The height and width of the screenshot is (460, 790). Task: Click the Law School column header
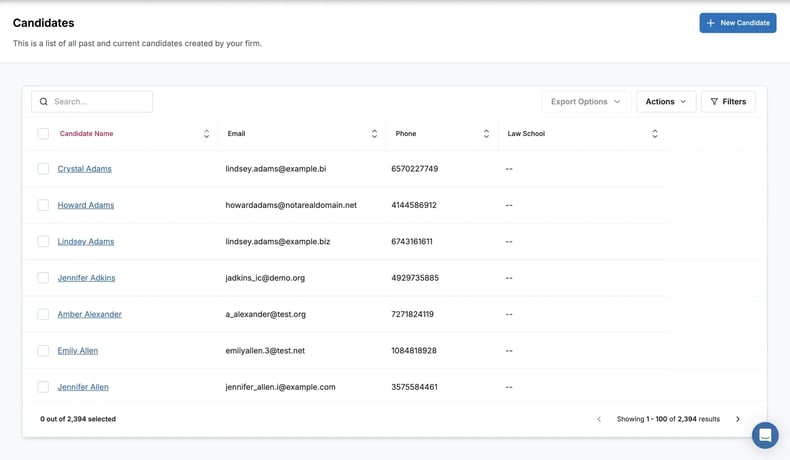click(526, 134)
